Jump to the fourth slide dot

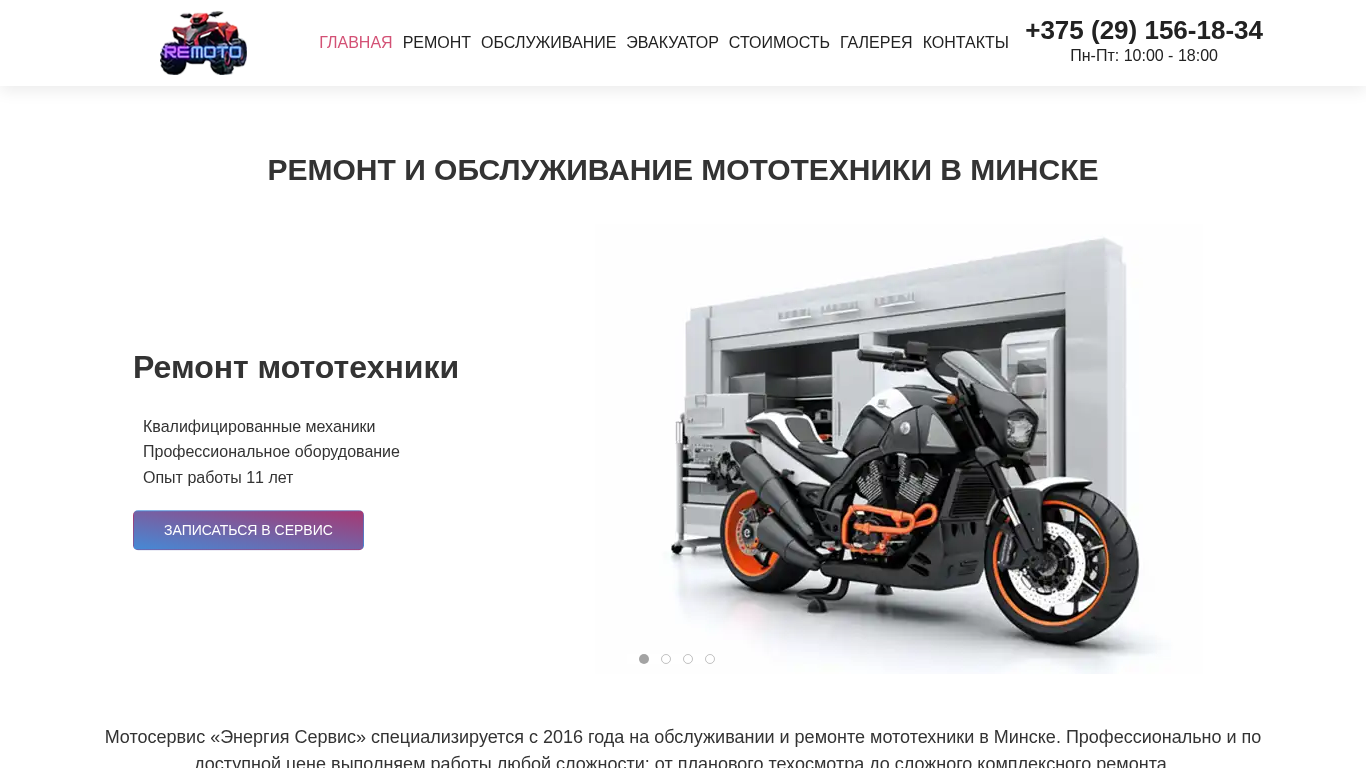(x=710, y=659)
